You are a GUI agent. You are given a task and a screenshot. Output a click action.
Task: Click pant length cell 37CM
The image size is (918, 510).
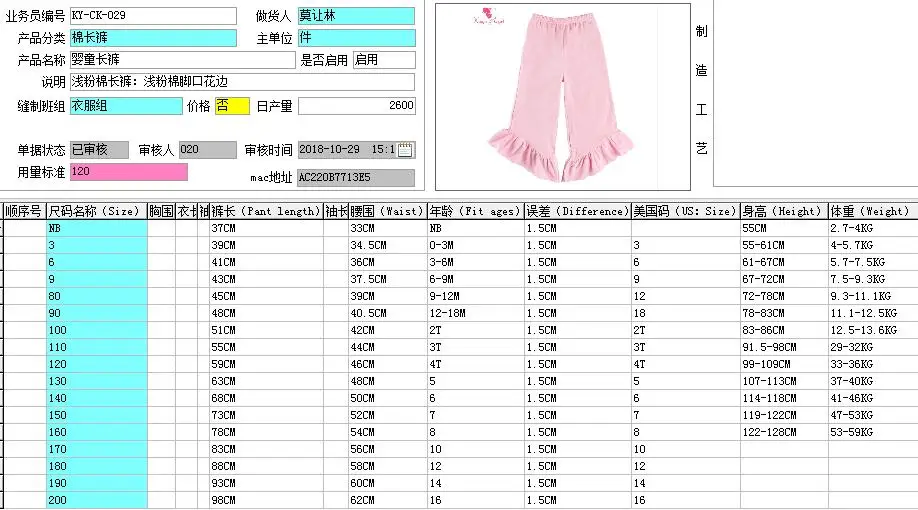266,228
